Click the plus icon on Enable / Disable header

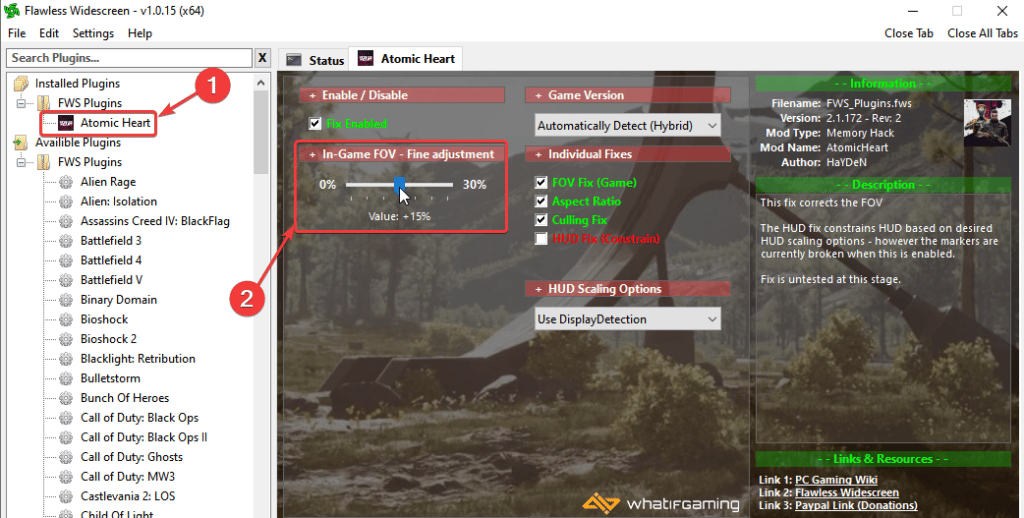[x=312, y=95]
